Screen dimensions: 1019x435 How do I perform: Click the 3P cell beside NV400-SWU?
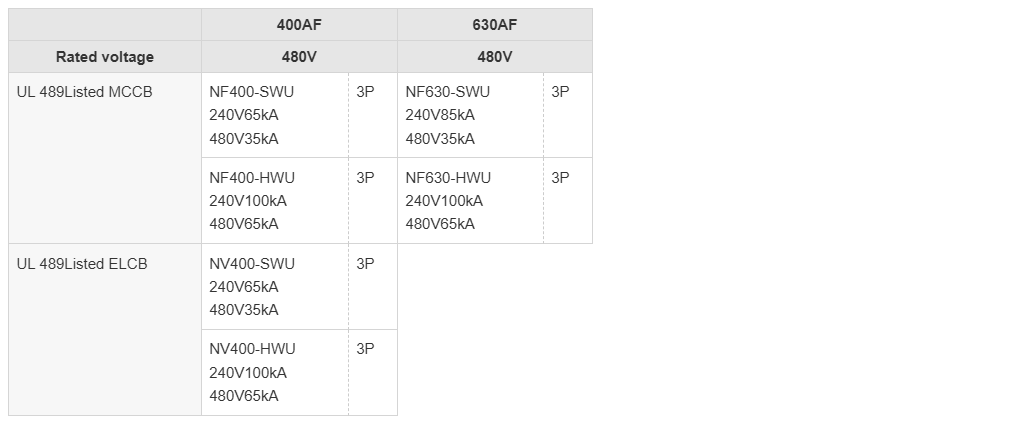[x=372, y=287]
